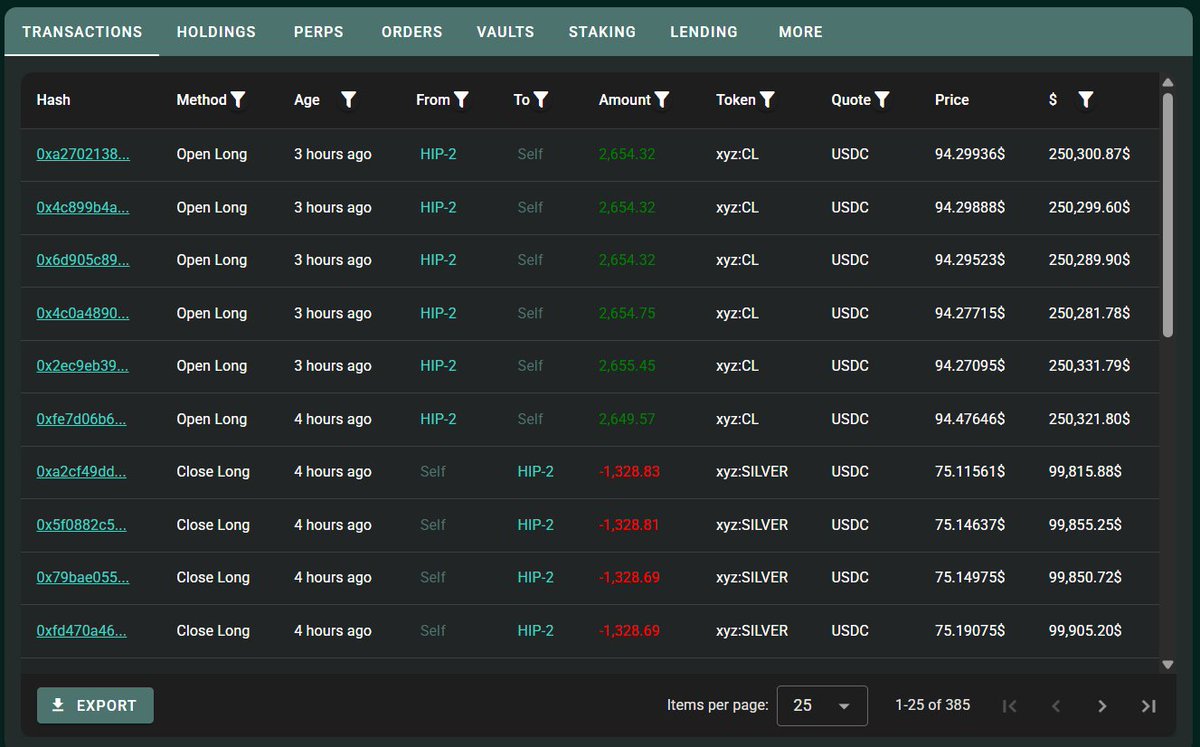Screen dimensions: 1200x747
Task: Click the Method column filter icon
Action: [x=238, y=99]
